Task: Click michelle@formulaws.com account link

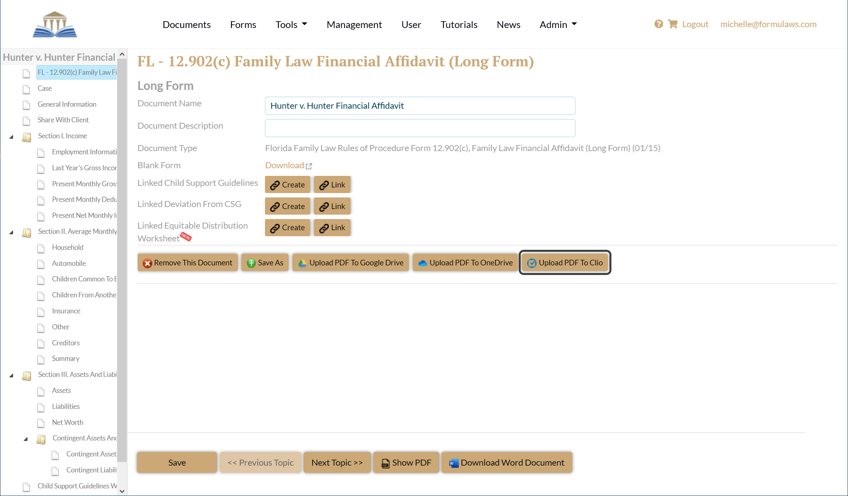Action: (768, 24)
